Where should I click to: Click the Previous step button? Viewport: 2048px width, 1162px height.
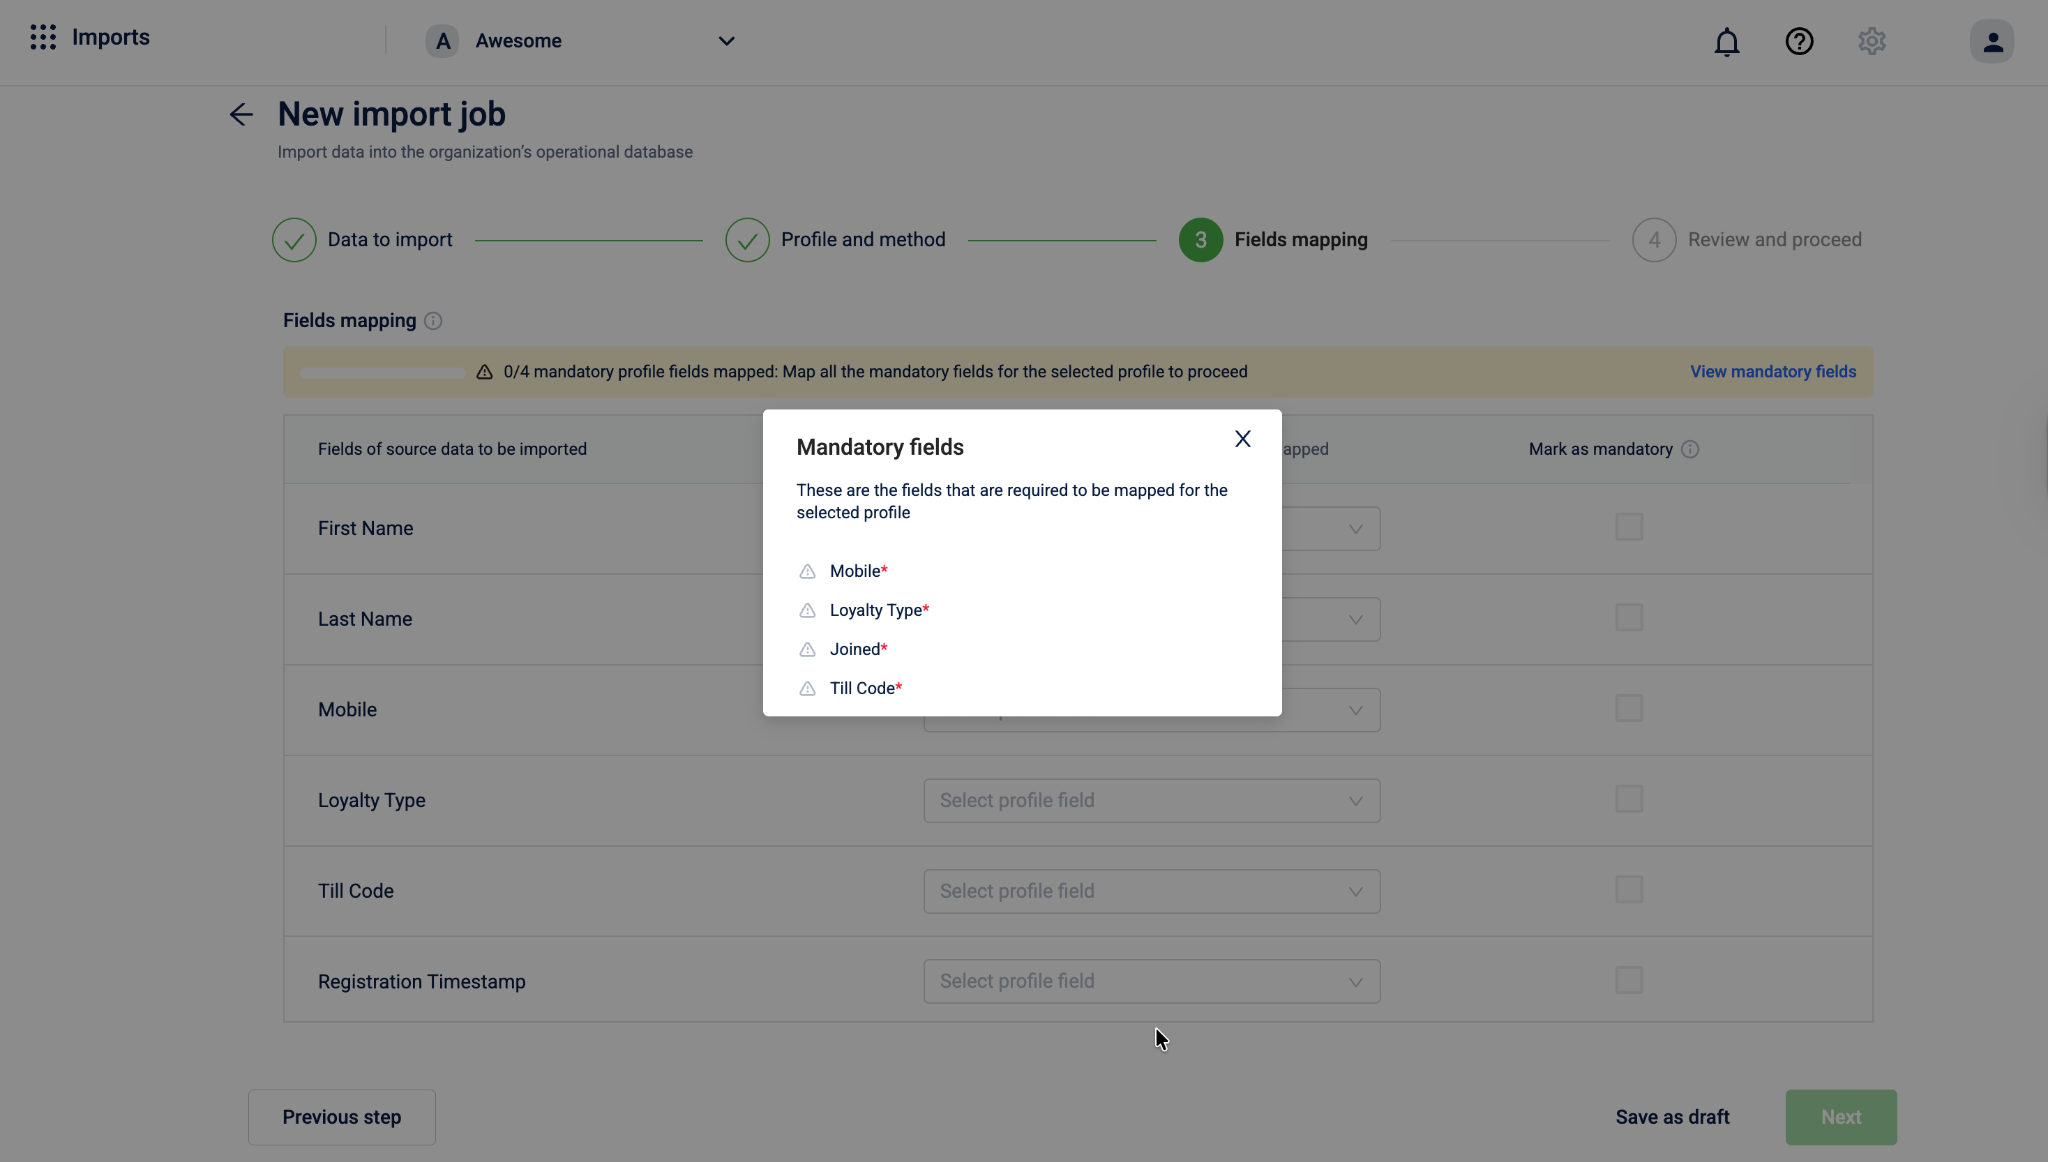pos(341,1117)
